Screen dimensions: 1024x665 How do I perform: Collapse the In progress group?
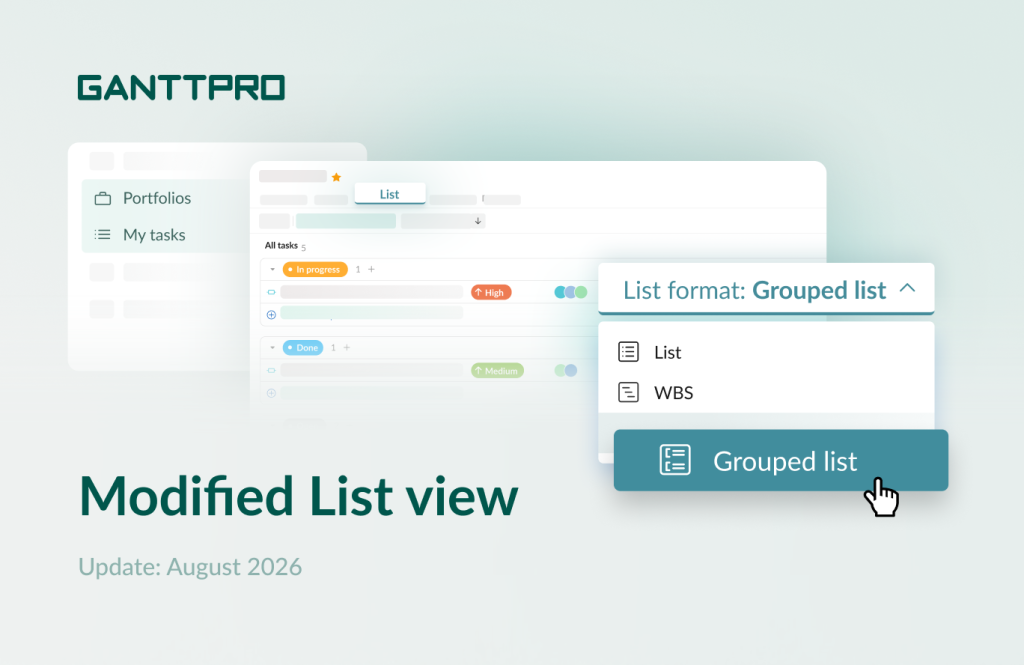click(272, 269)
